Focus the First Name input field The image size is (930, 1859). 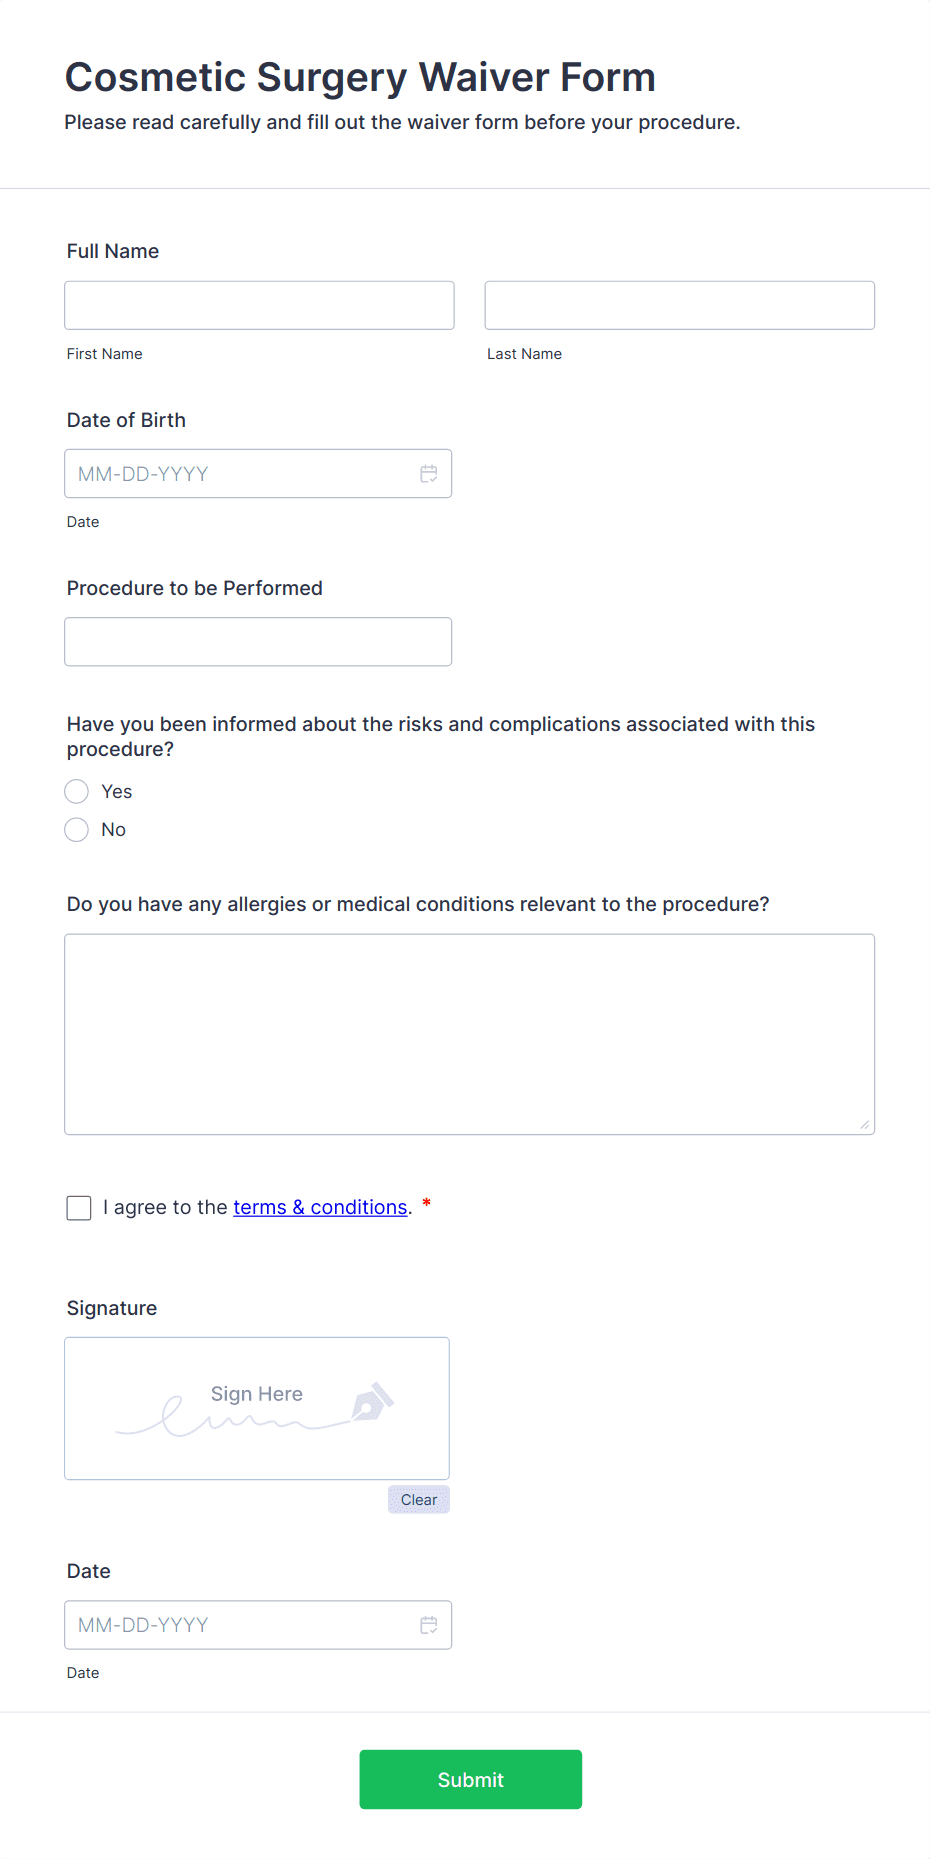[259, 305]
